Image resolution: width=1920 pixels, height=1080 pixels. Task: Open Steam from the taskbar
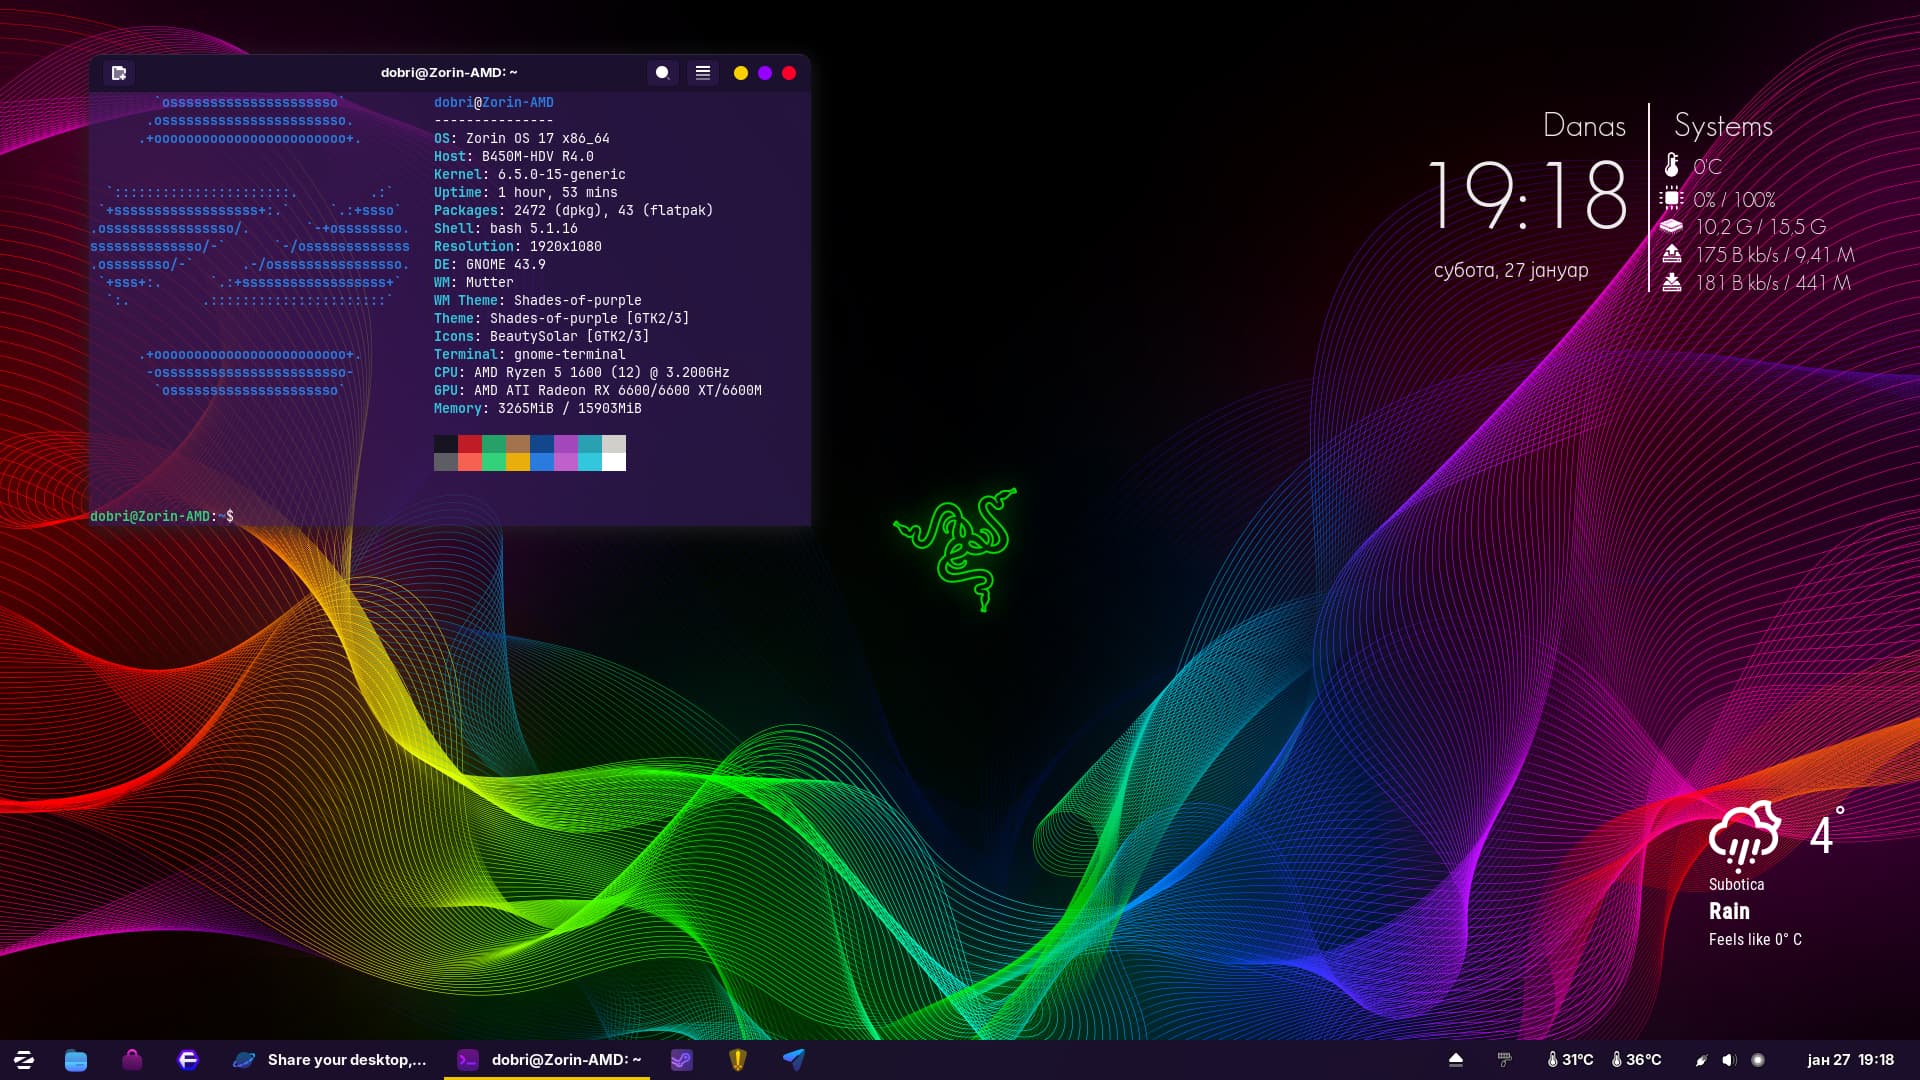pos(681,1060)
